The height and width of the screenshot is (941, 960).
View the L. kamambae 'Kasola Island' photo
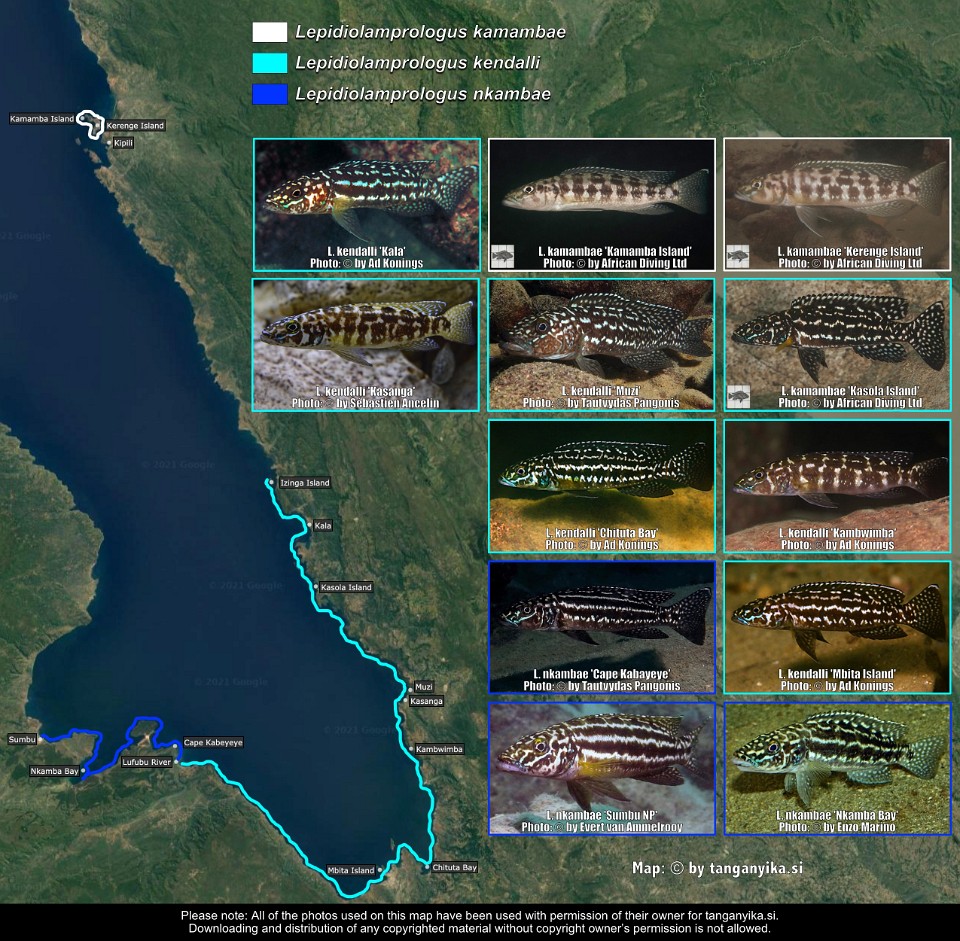pos(838,345)
